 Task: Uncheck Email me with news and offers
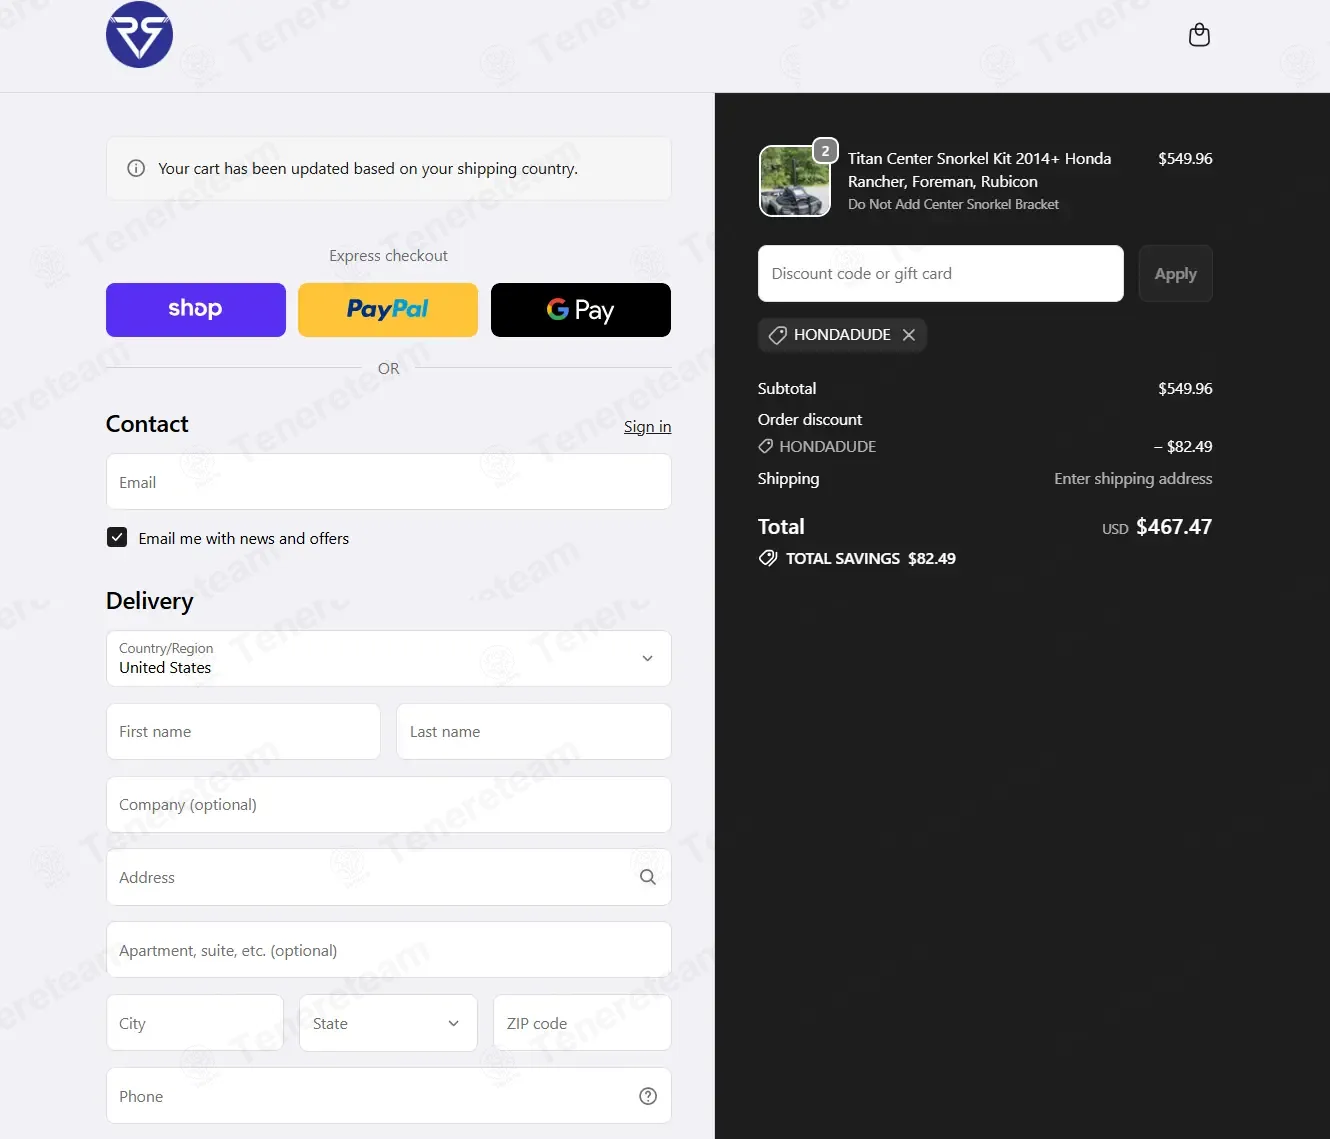(117, 537)
